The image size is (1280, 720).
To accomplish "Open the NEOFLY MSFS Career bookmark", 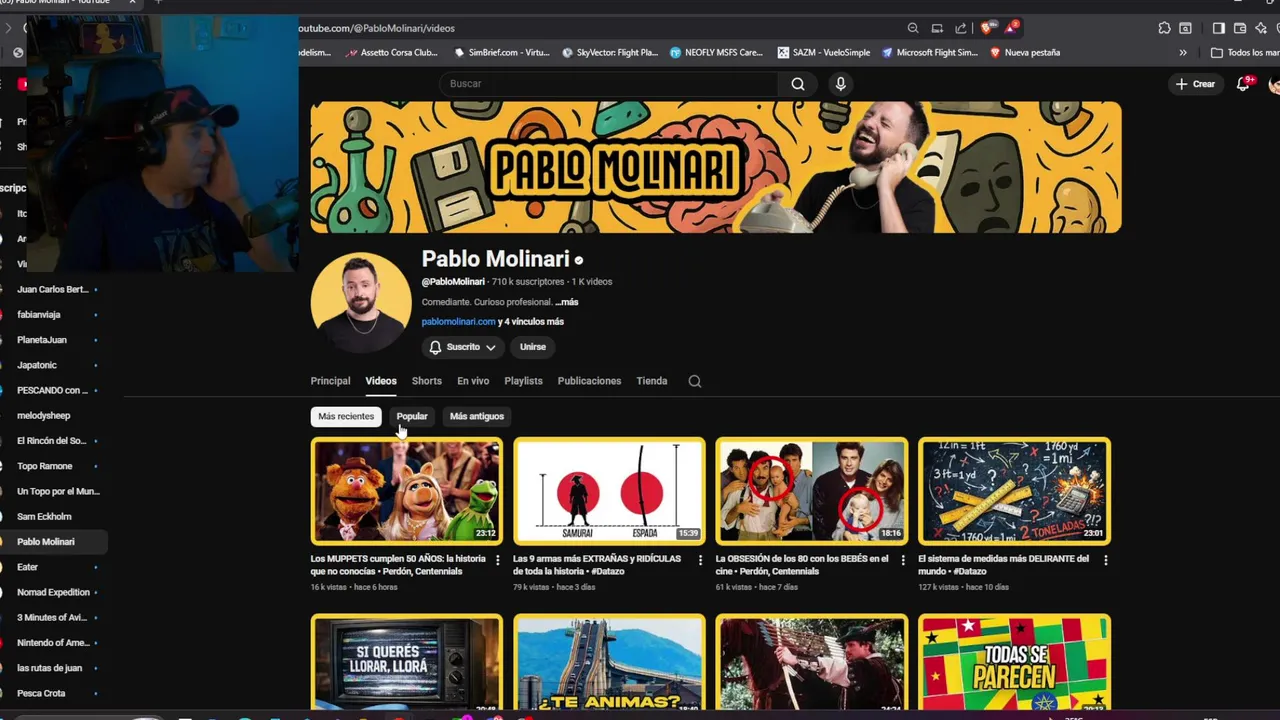I will [x=717, y=52].
